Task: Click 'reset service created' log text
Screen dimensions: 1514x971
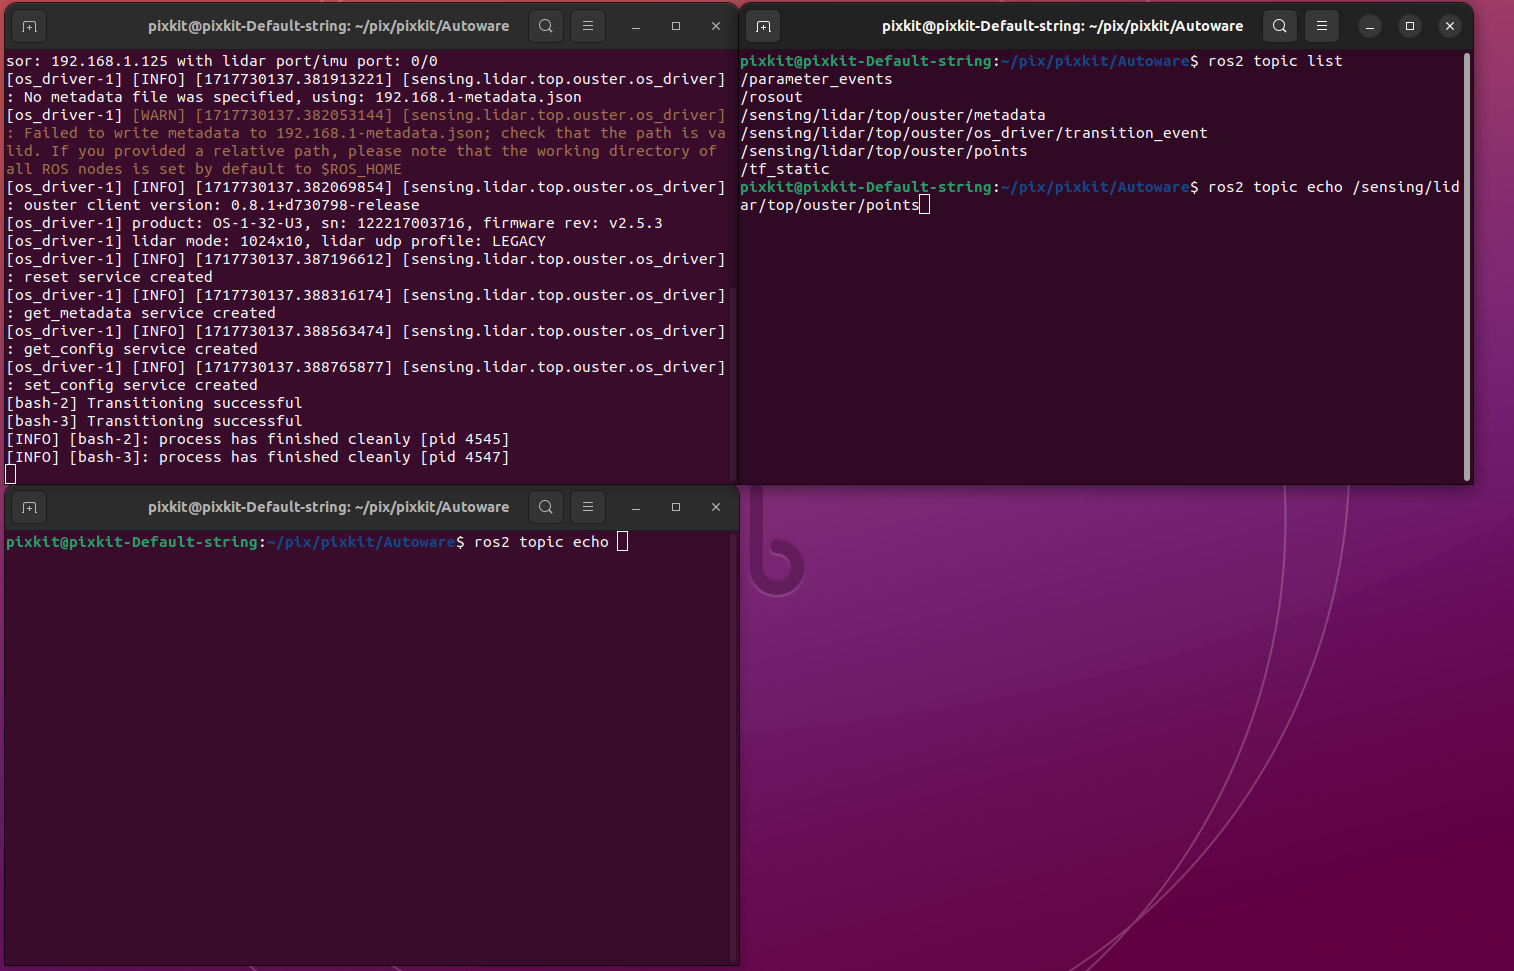Action: [x=118, y=277]
